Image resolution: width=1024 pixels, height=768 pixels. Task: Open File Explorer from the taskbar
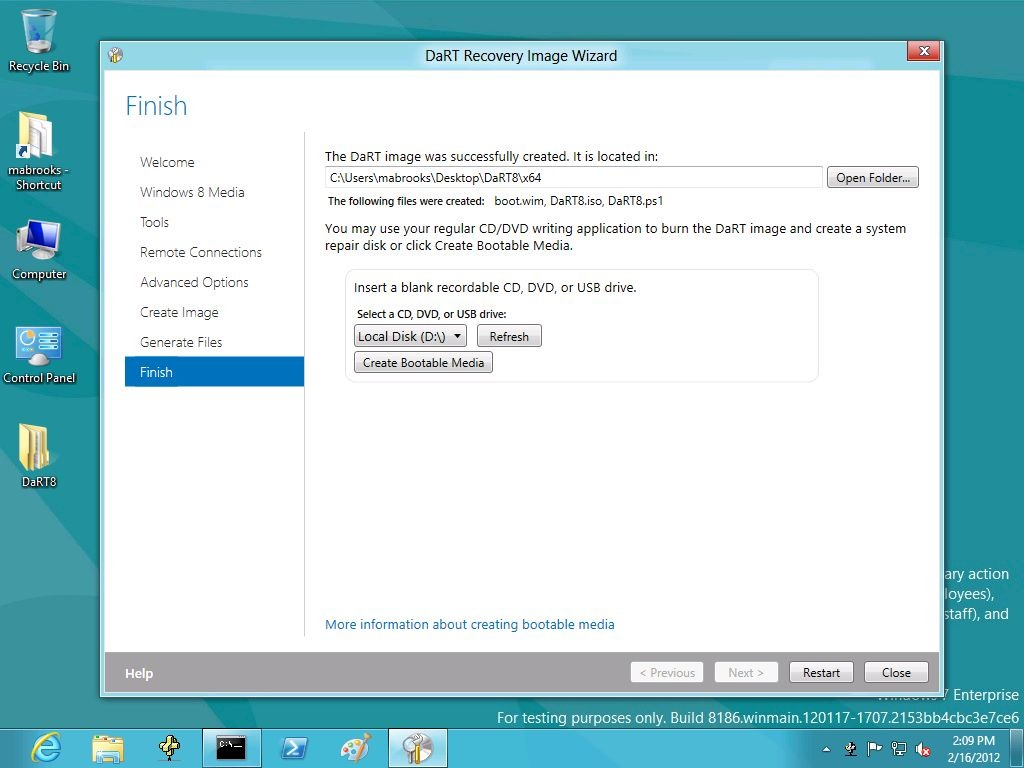pyautogui.click(x=108, y=748)
